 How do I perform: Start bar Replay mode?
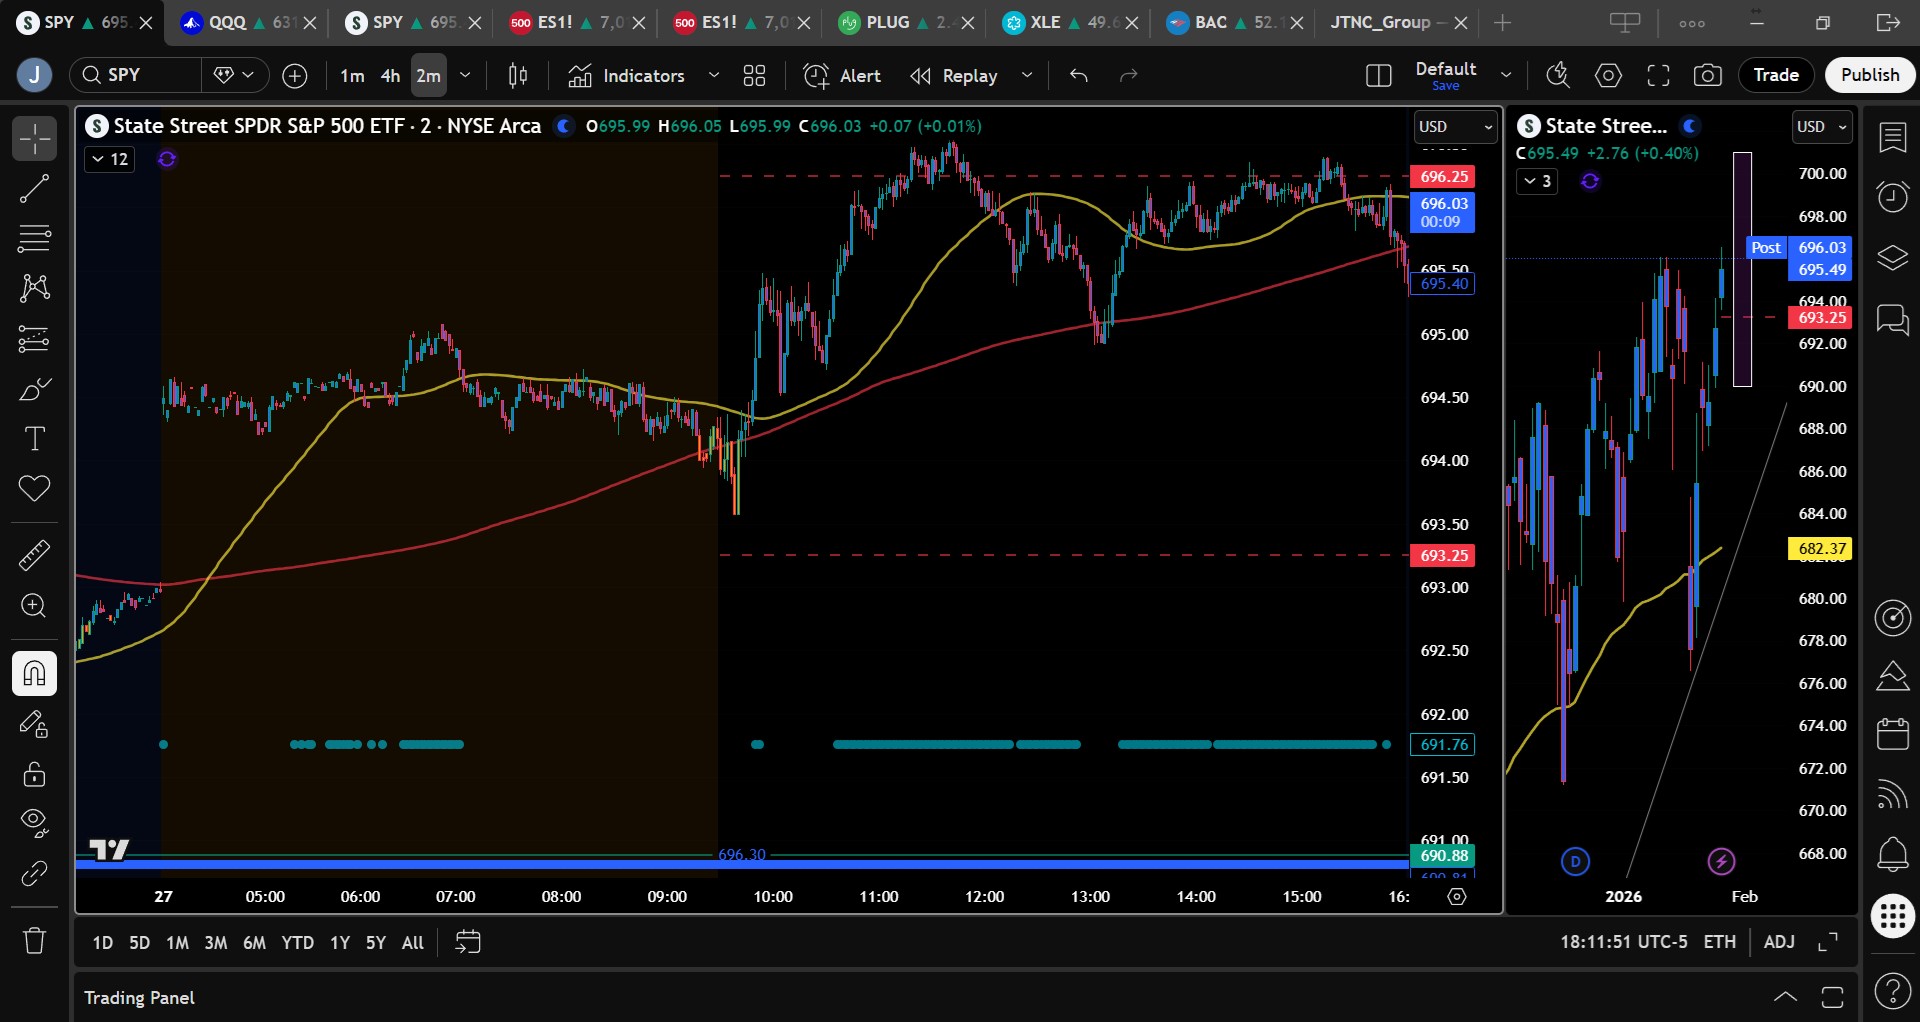[x=954, y=75]
